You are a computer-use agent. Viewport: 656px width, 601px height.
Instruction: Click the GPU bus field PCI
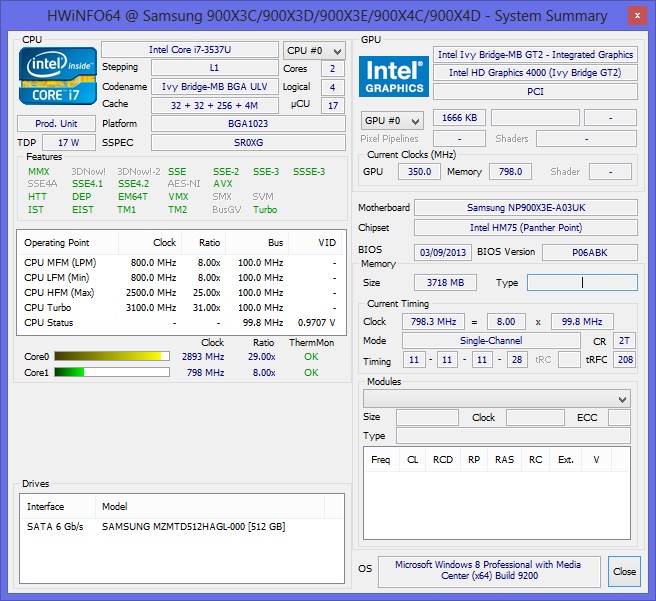[535, 92]
